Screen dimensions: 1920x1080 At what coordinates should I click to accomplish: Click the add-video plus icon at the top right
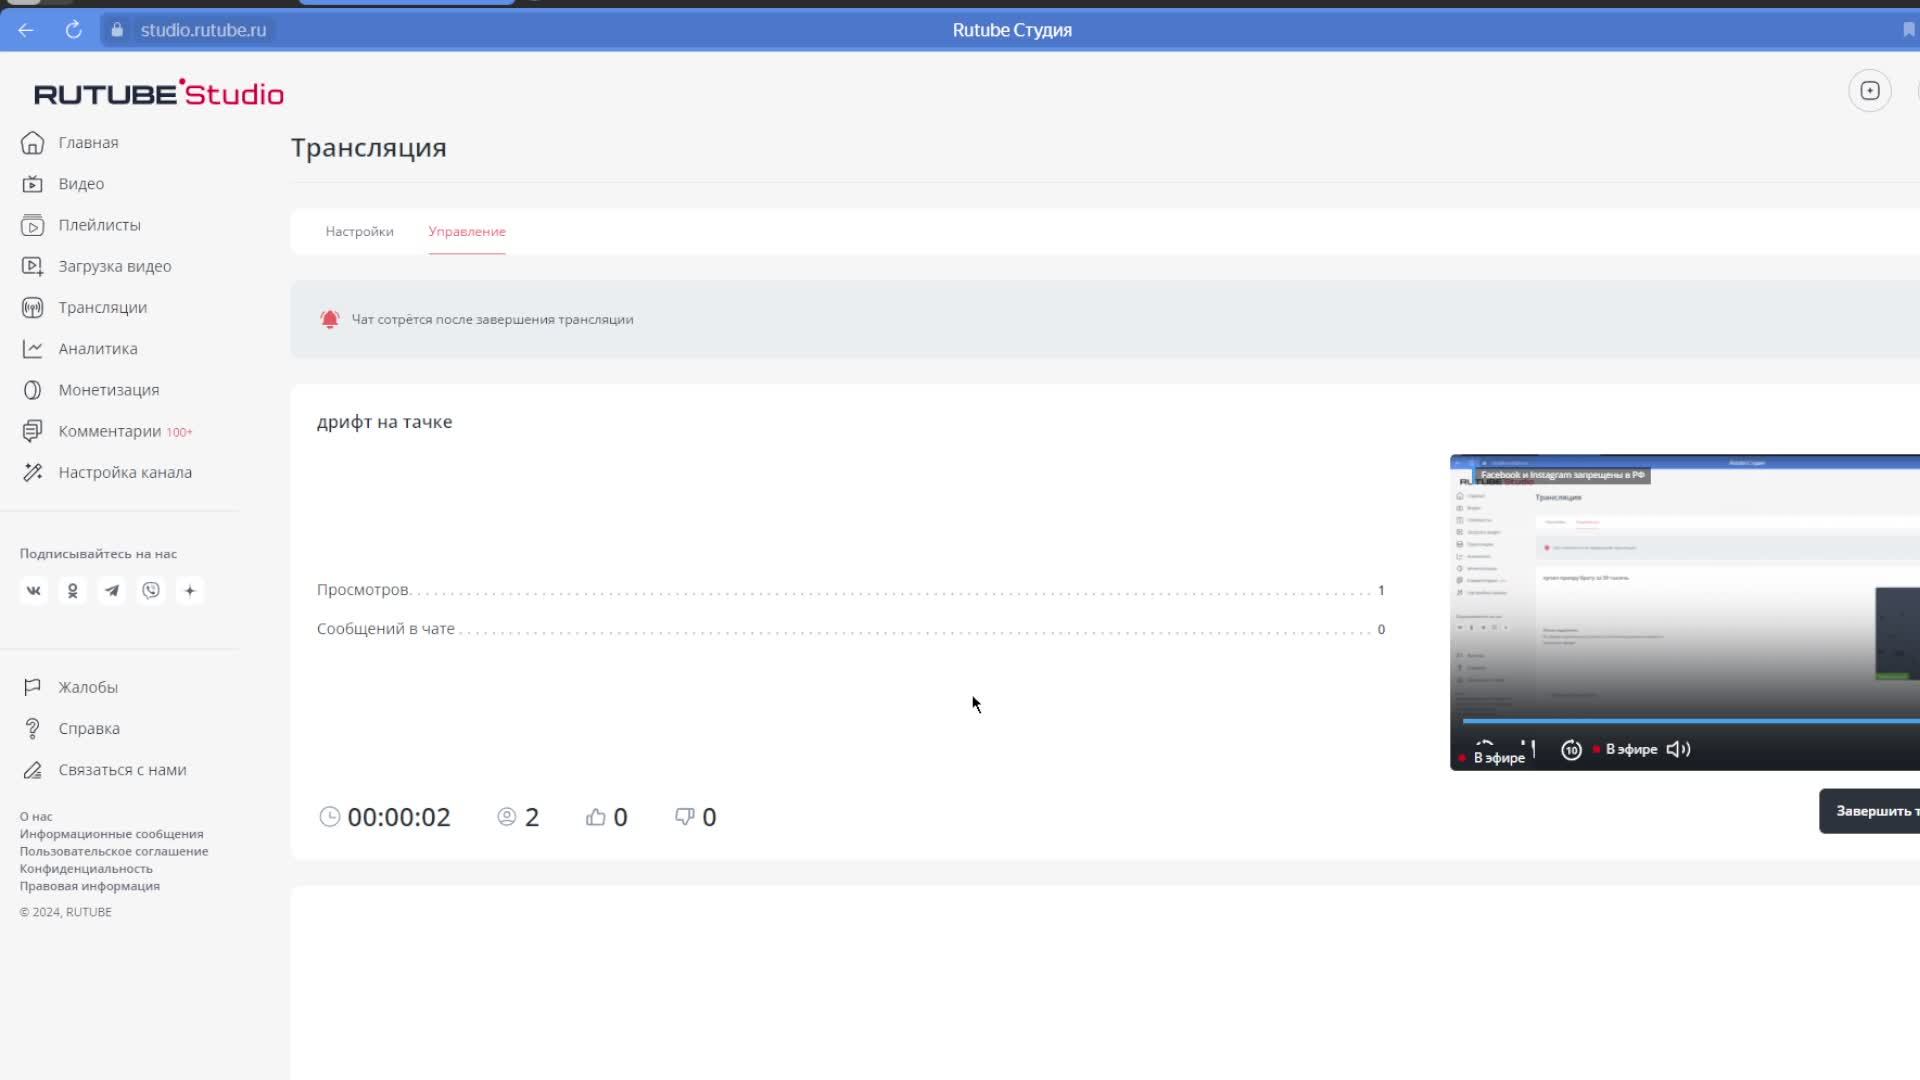click(x=1869, y=91)
